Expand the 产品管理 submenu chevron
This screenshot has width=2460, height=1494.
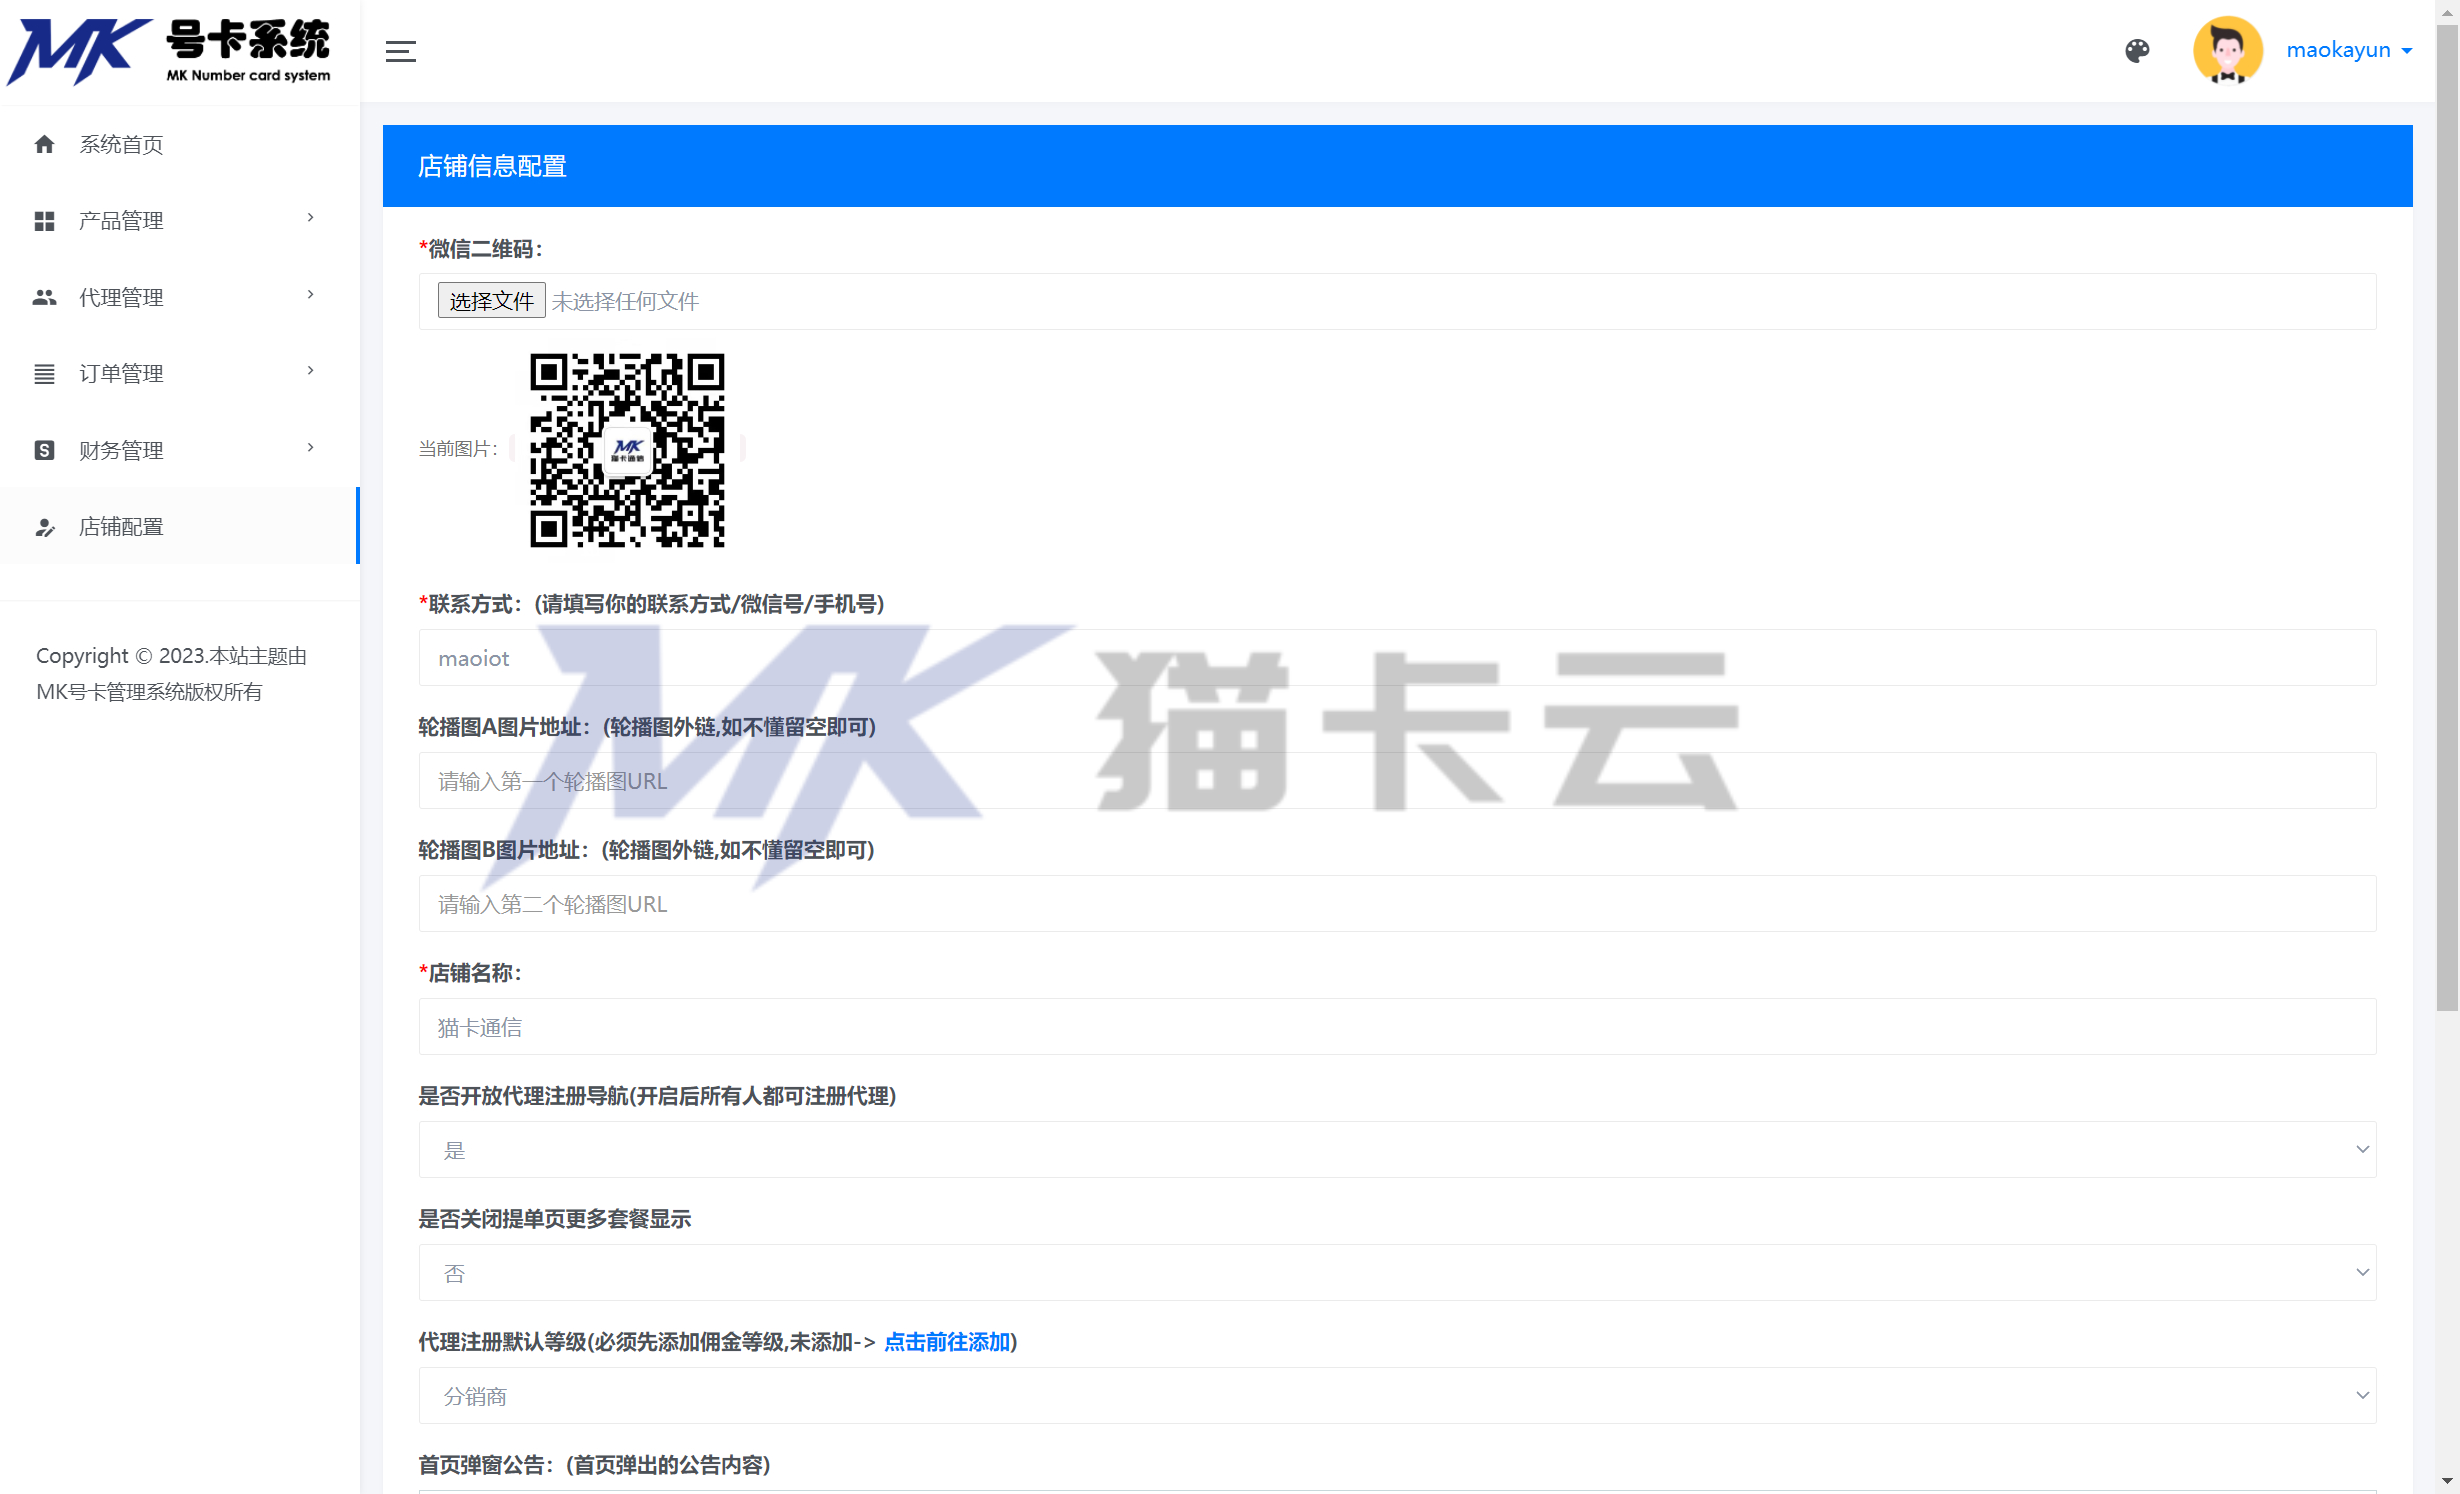pos(310,218)
